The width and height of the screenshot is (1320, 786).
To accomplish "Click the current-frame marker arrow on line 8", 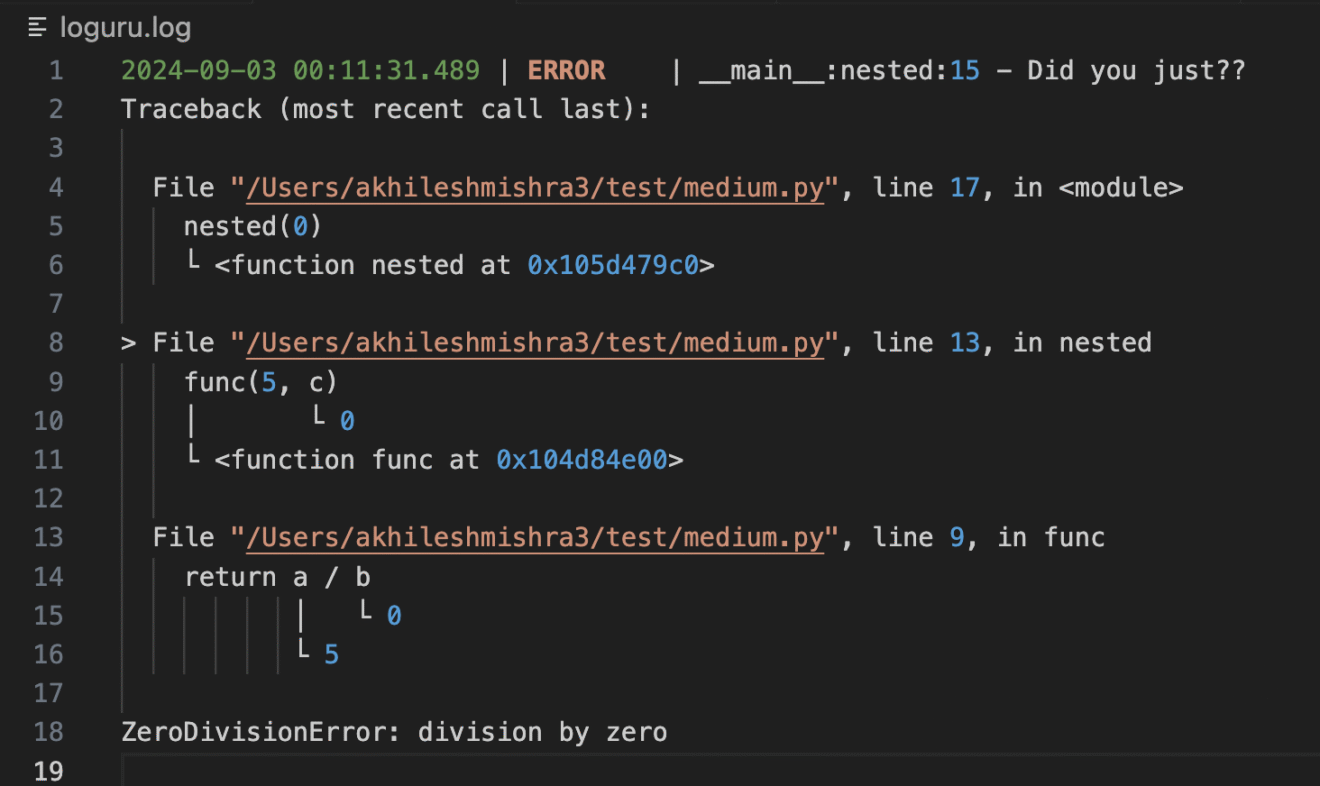I will [127, 342].
